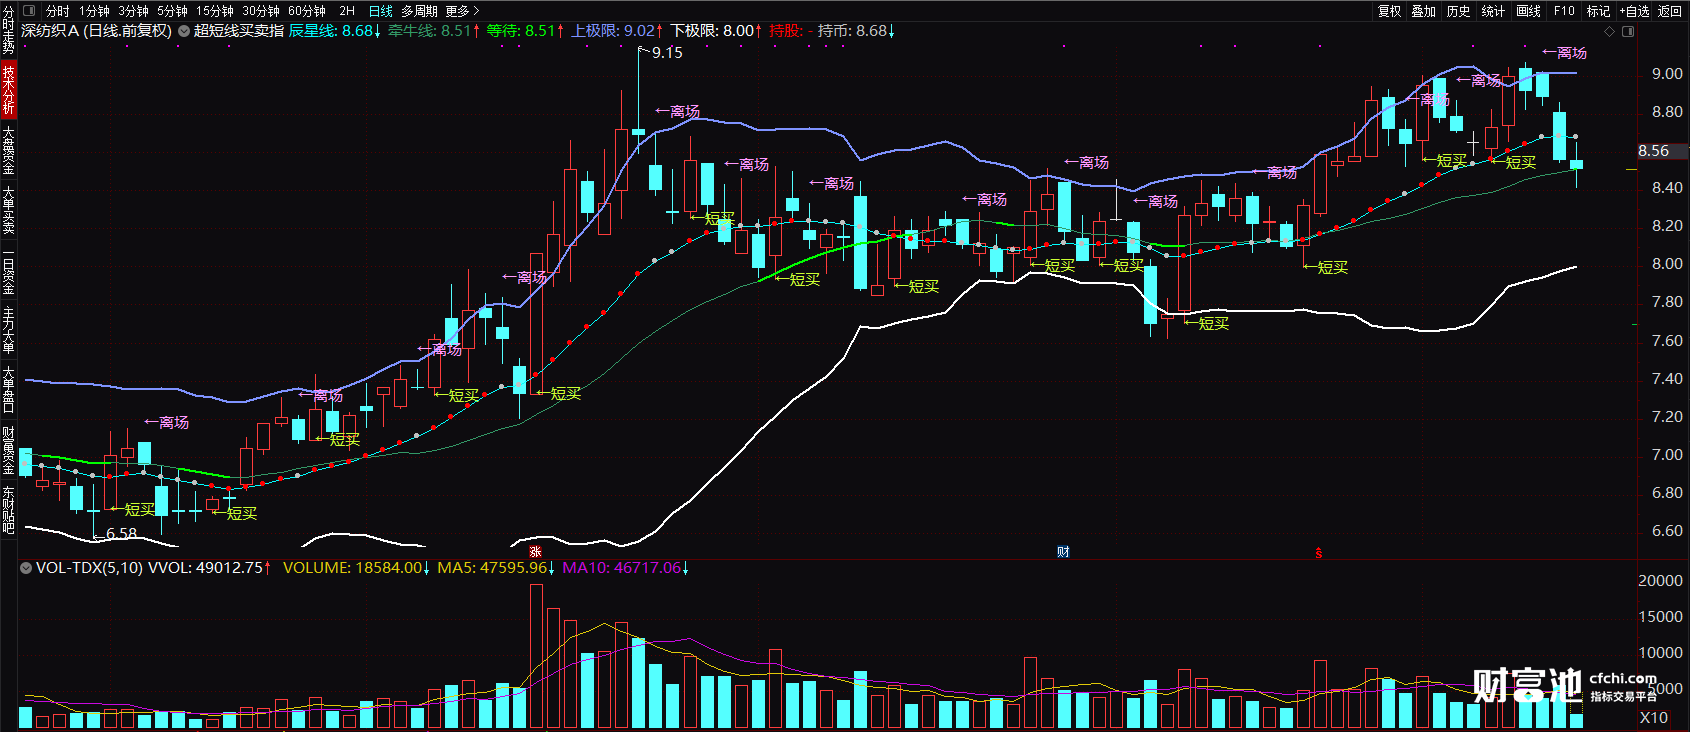Screen dimensions: 1690x732
Task: Click 上极限: 9.02 indicator value
Action: pos(617,31)
